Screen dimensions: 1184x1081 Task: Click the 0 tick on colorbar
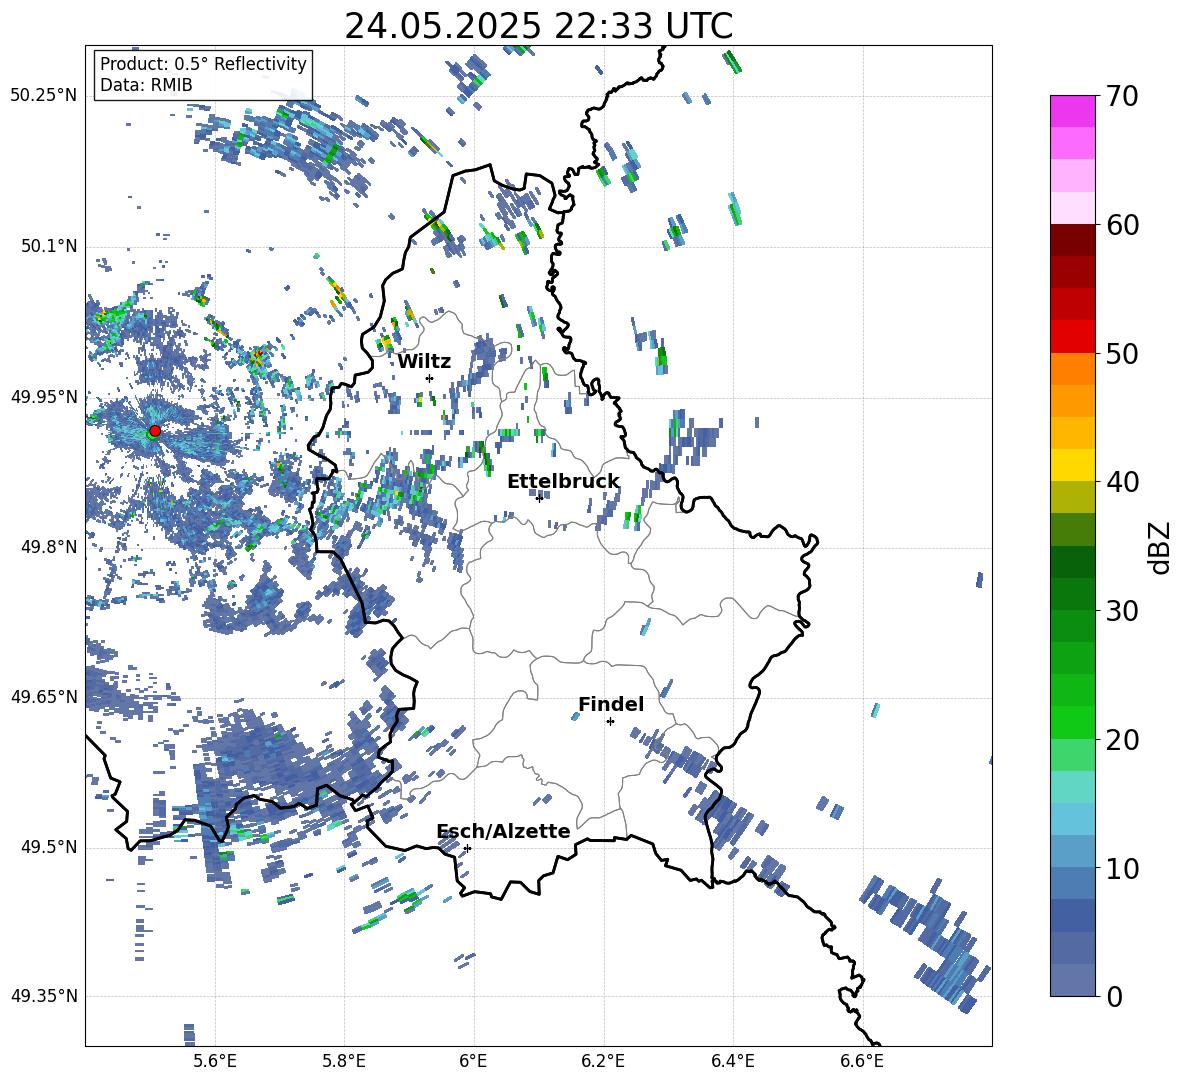tap(1114, 996)
